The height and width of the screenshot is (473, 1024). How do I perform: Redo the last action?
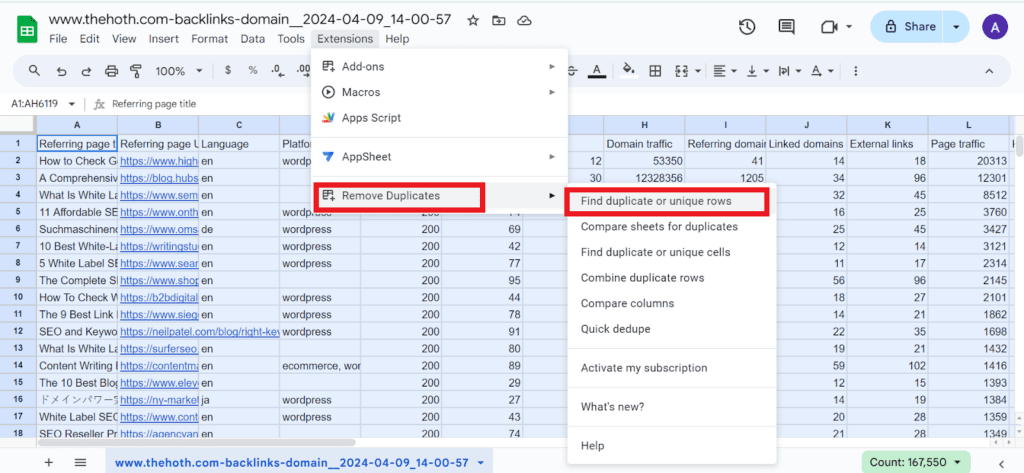pos(86,71)
